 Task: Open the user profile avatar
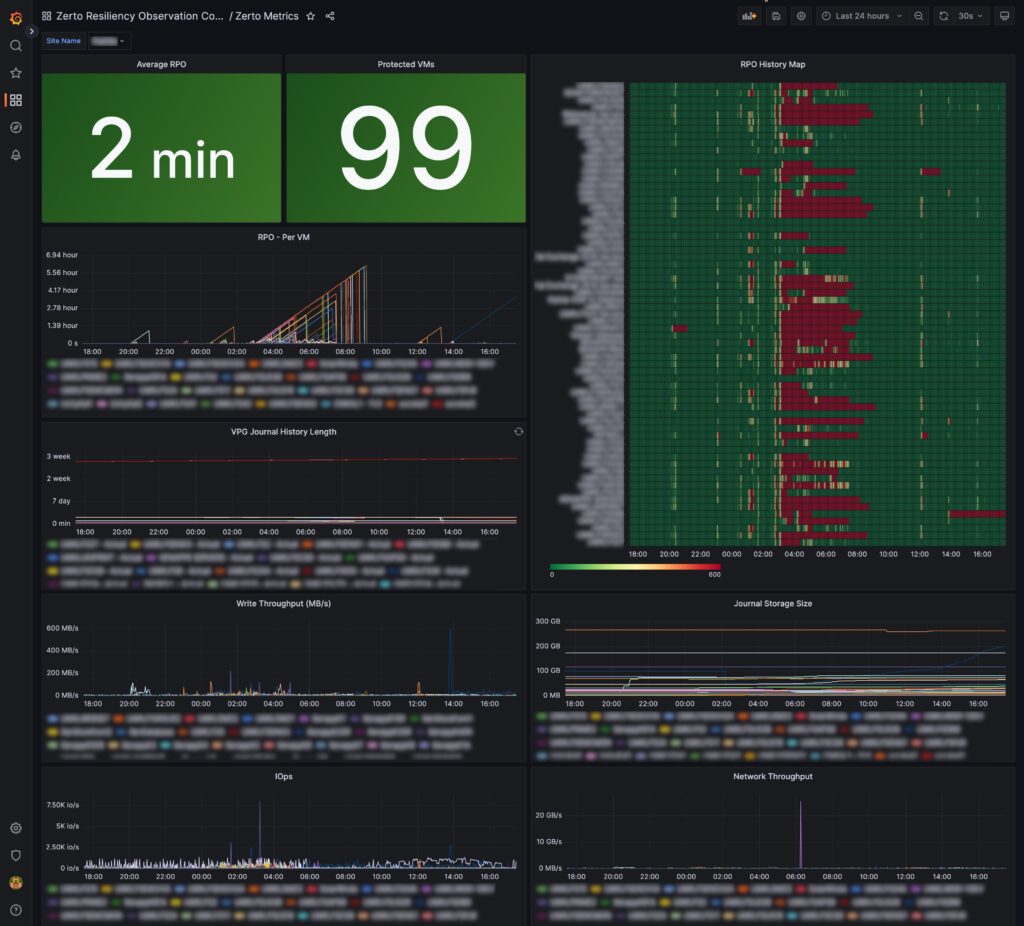[16, 883]
